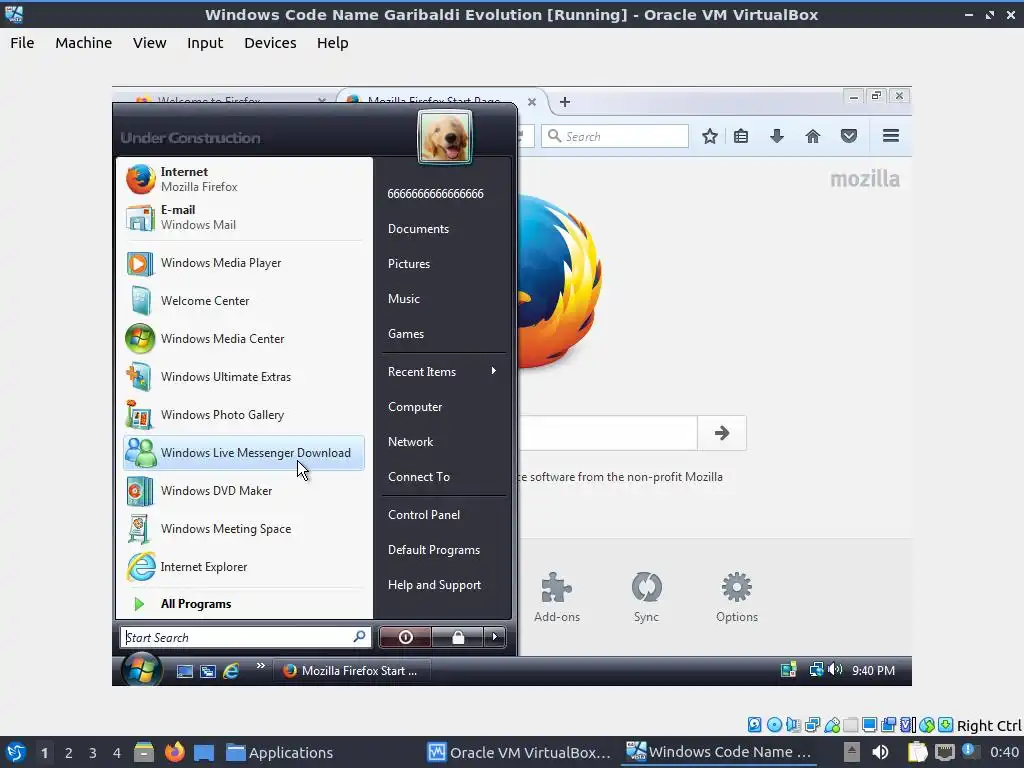Open Firefox downloads arrow icon
1024x768 pixels.
pos(776,136)
